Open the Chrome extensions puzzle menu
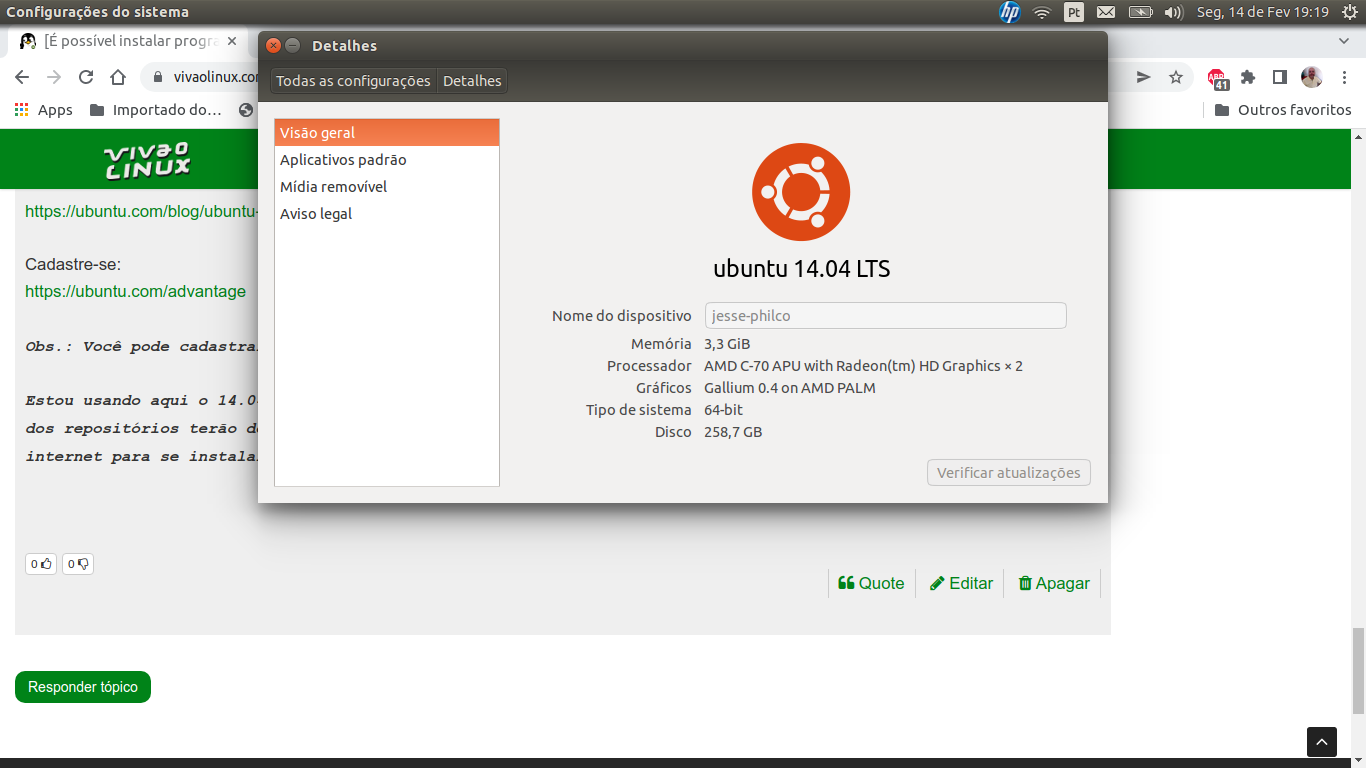The image size is (1366, 768). point(1248,77)
